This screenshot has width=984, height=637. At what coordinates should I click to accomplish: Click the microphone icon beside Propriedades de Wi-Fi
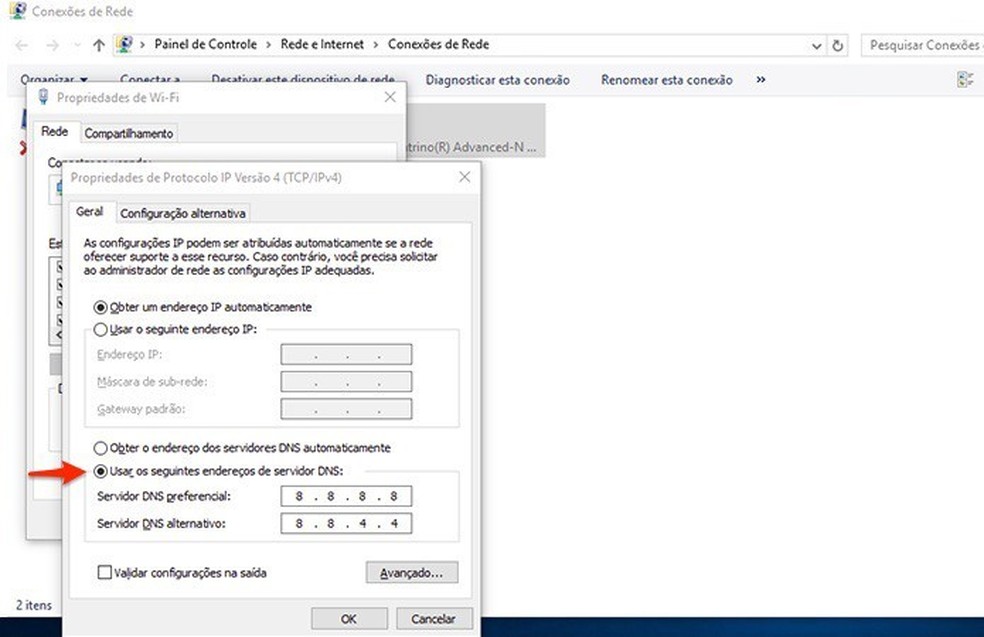tap(42, 97)
